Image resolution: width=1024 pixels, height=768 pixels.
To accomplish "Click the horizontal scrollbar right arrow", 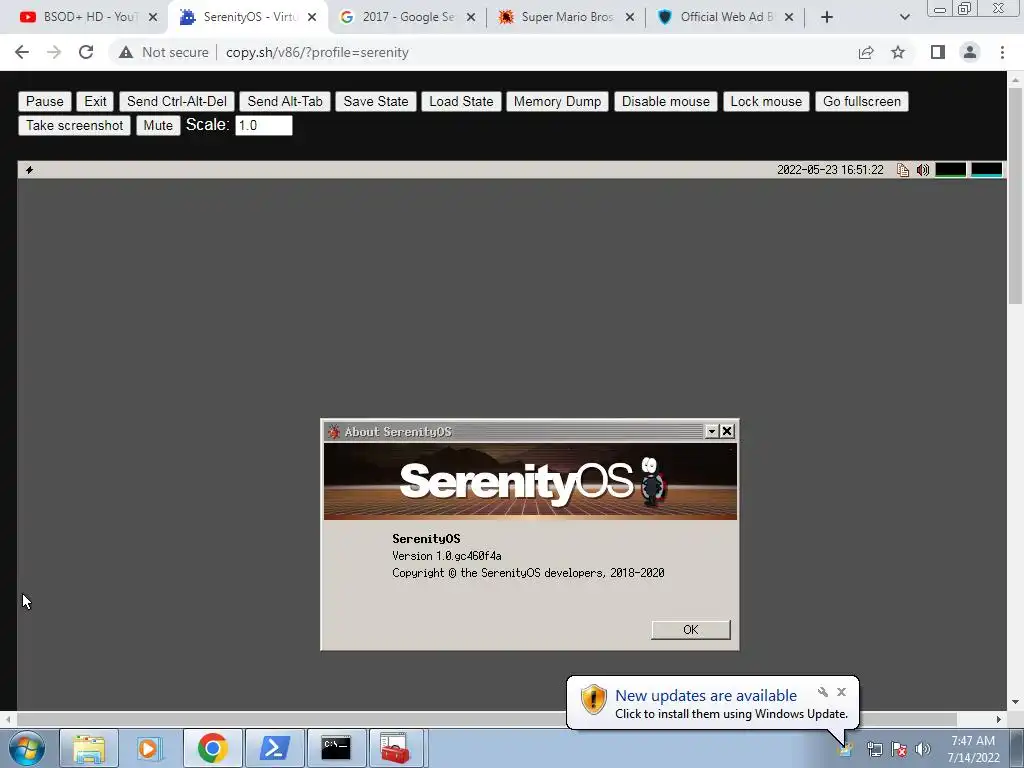I will click(x=998, y=719).
